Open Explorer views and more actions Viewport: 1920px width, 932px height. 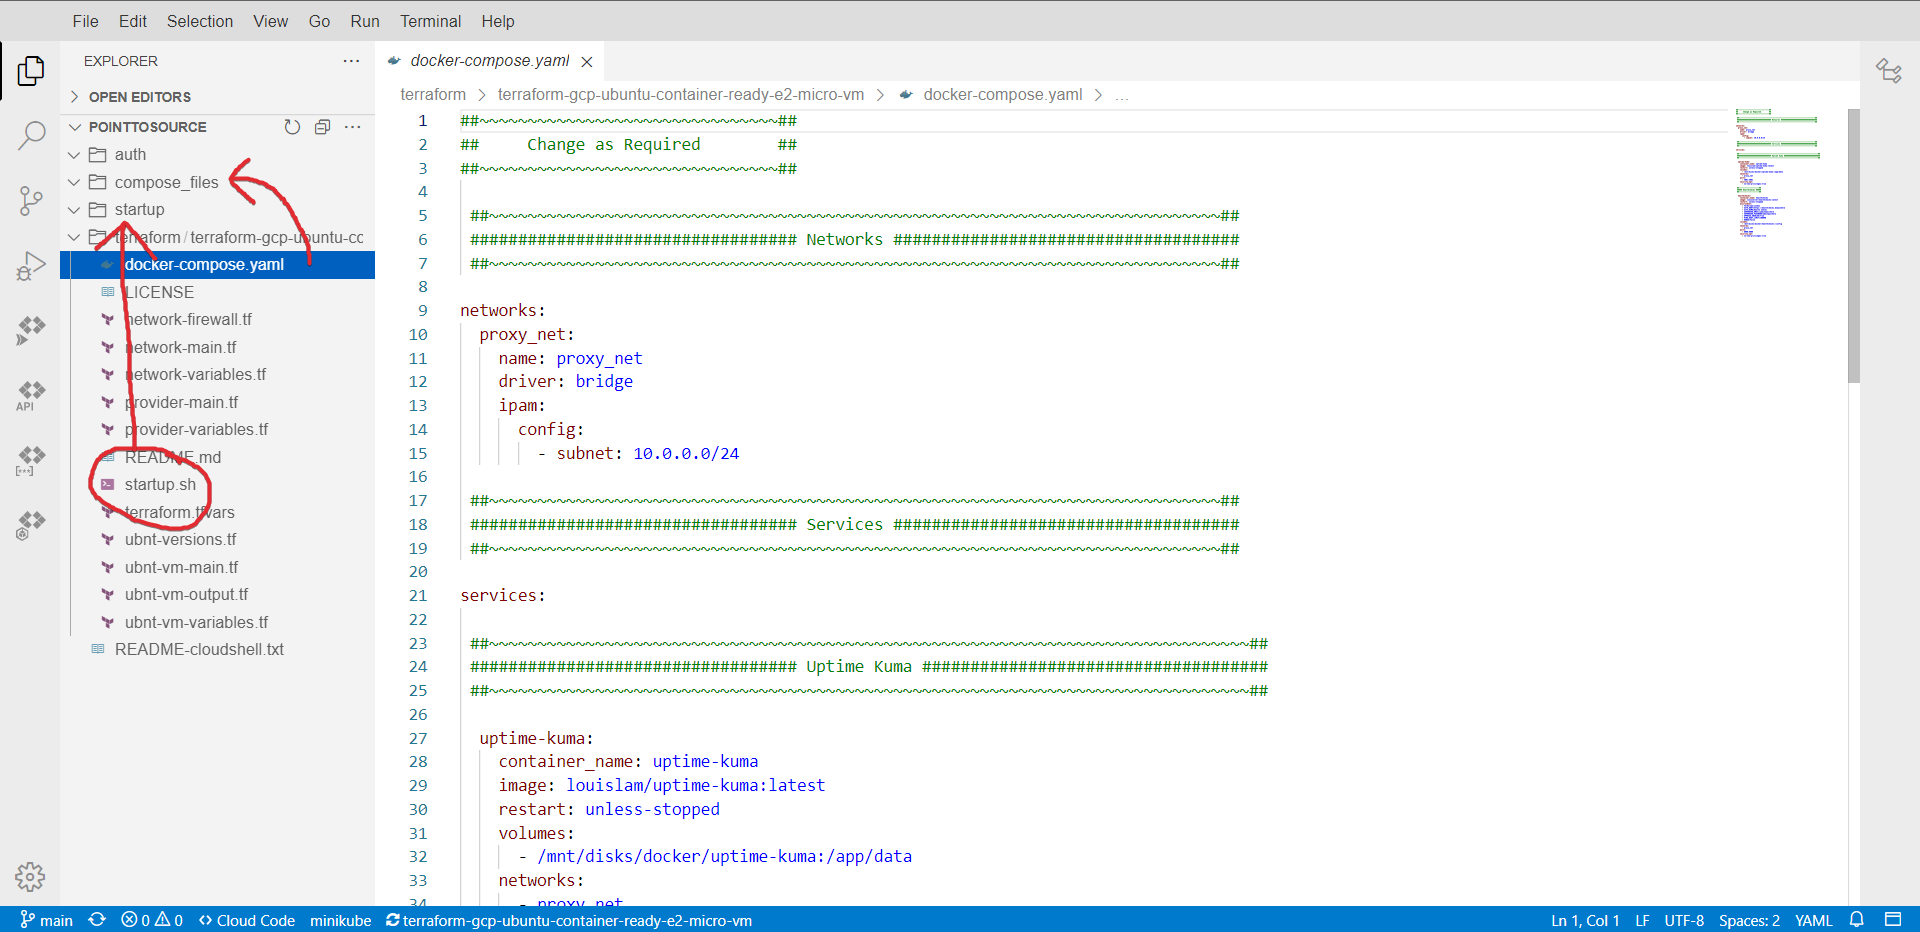(x=351, y=61)
